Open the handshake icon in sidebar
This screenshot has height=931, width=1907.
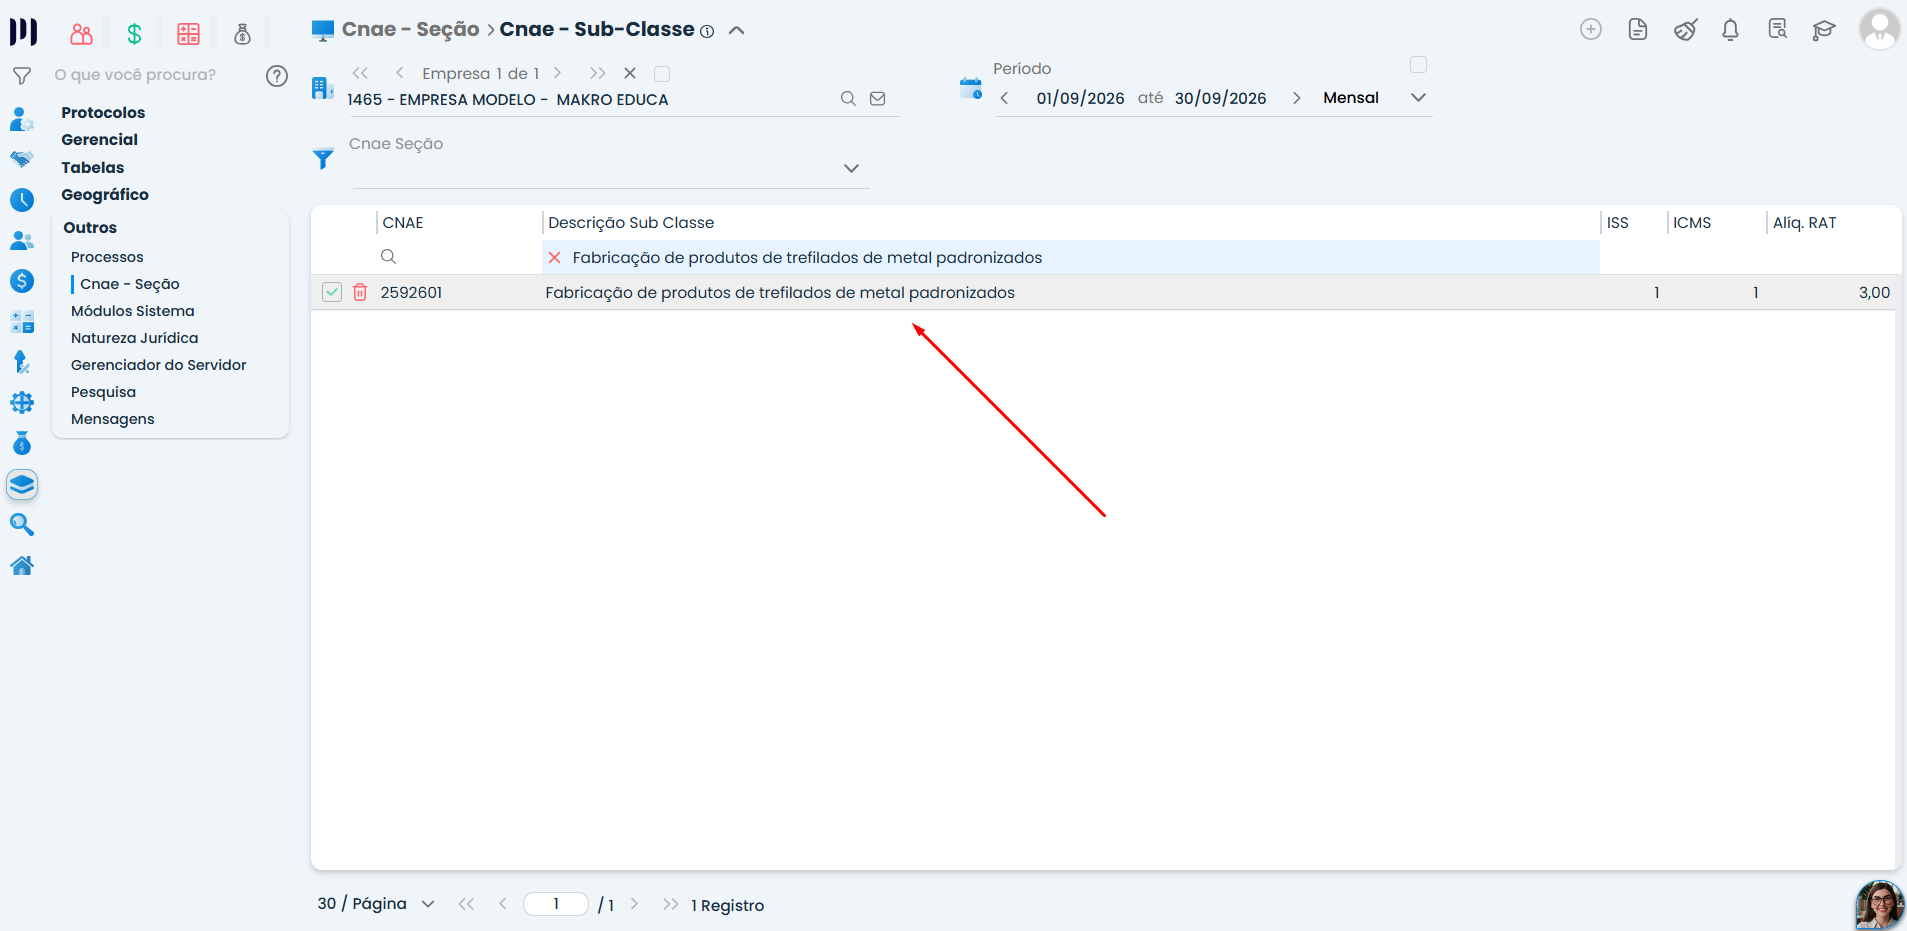pyautogui.click(x=22, y=159)
